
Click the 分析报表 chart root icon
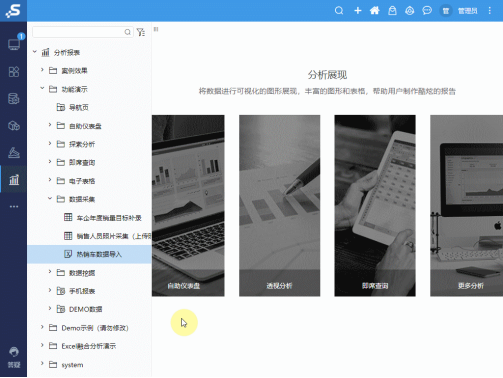45,52
